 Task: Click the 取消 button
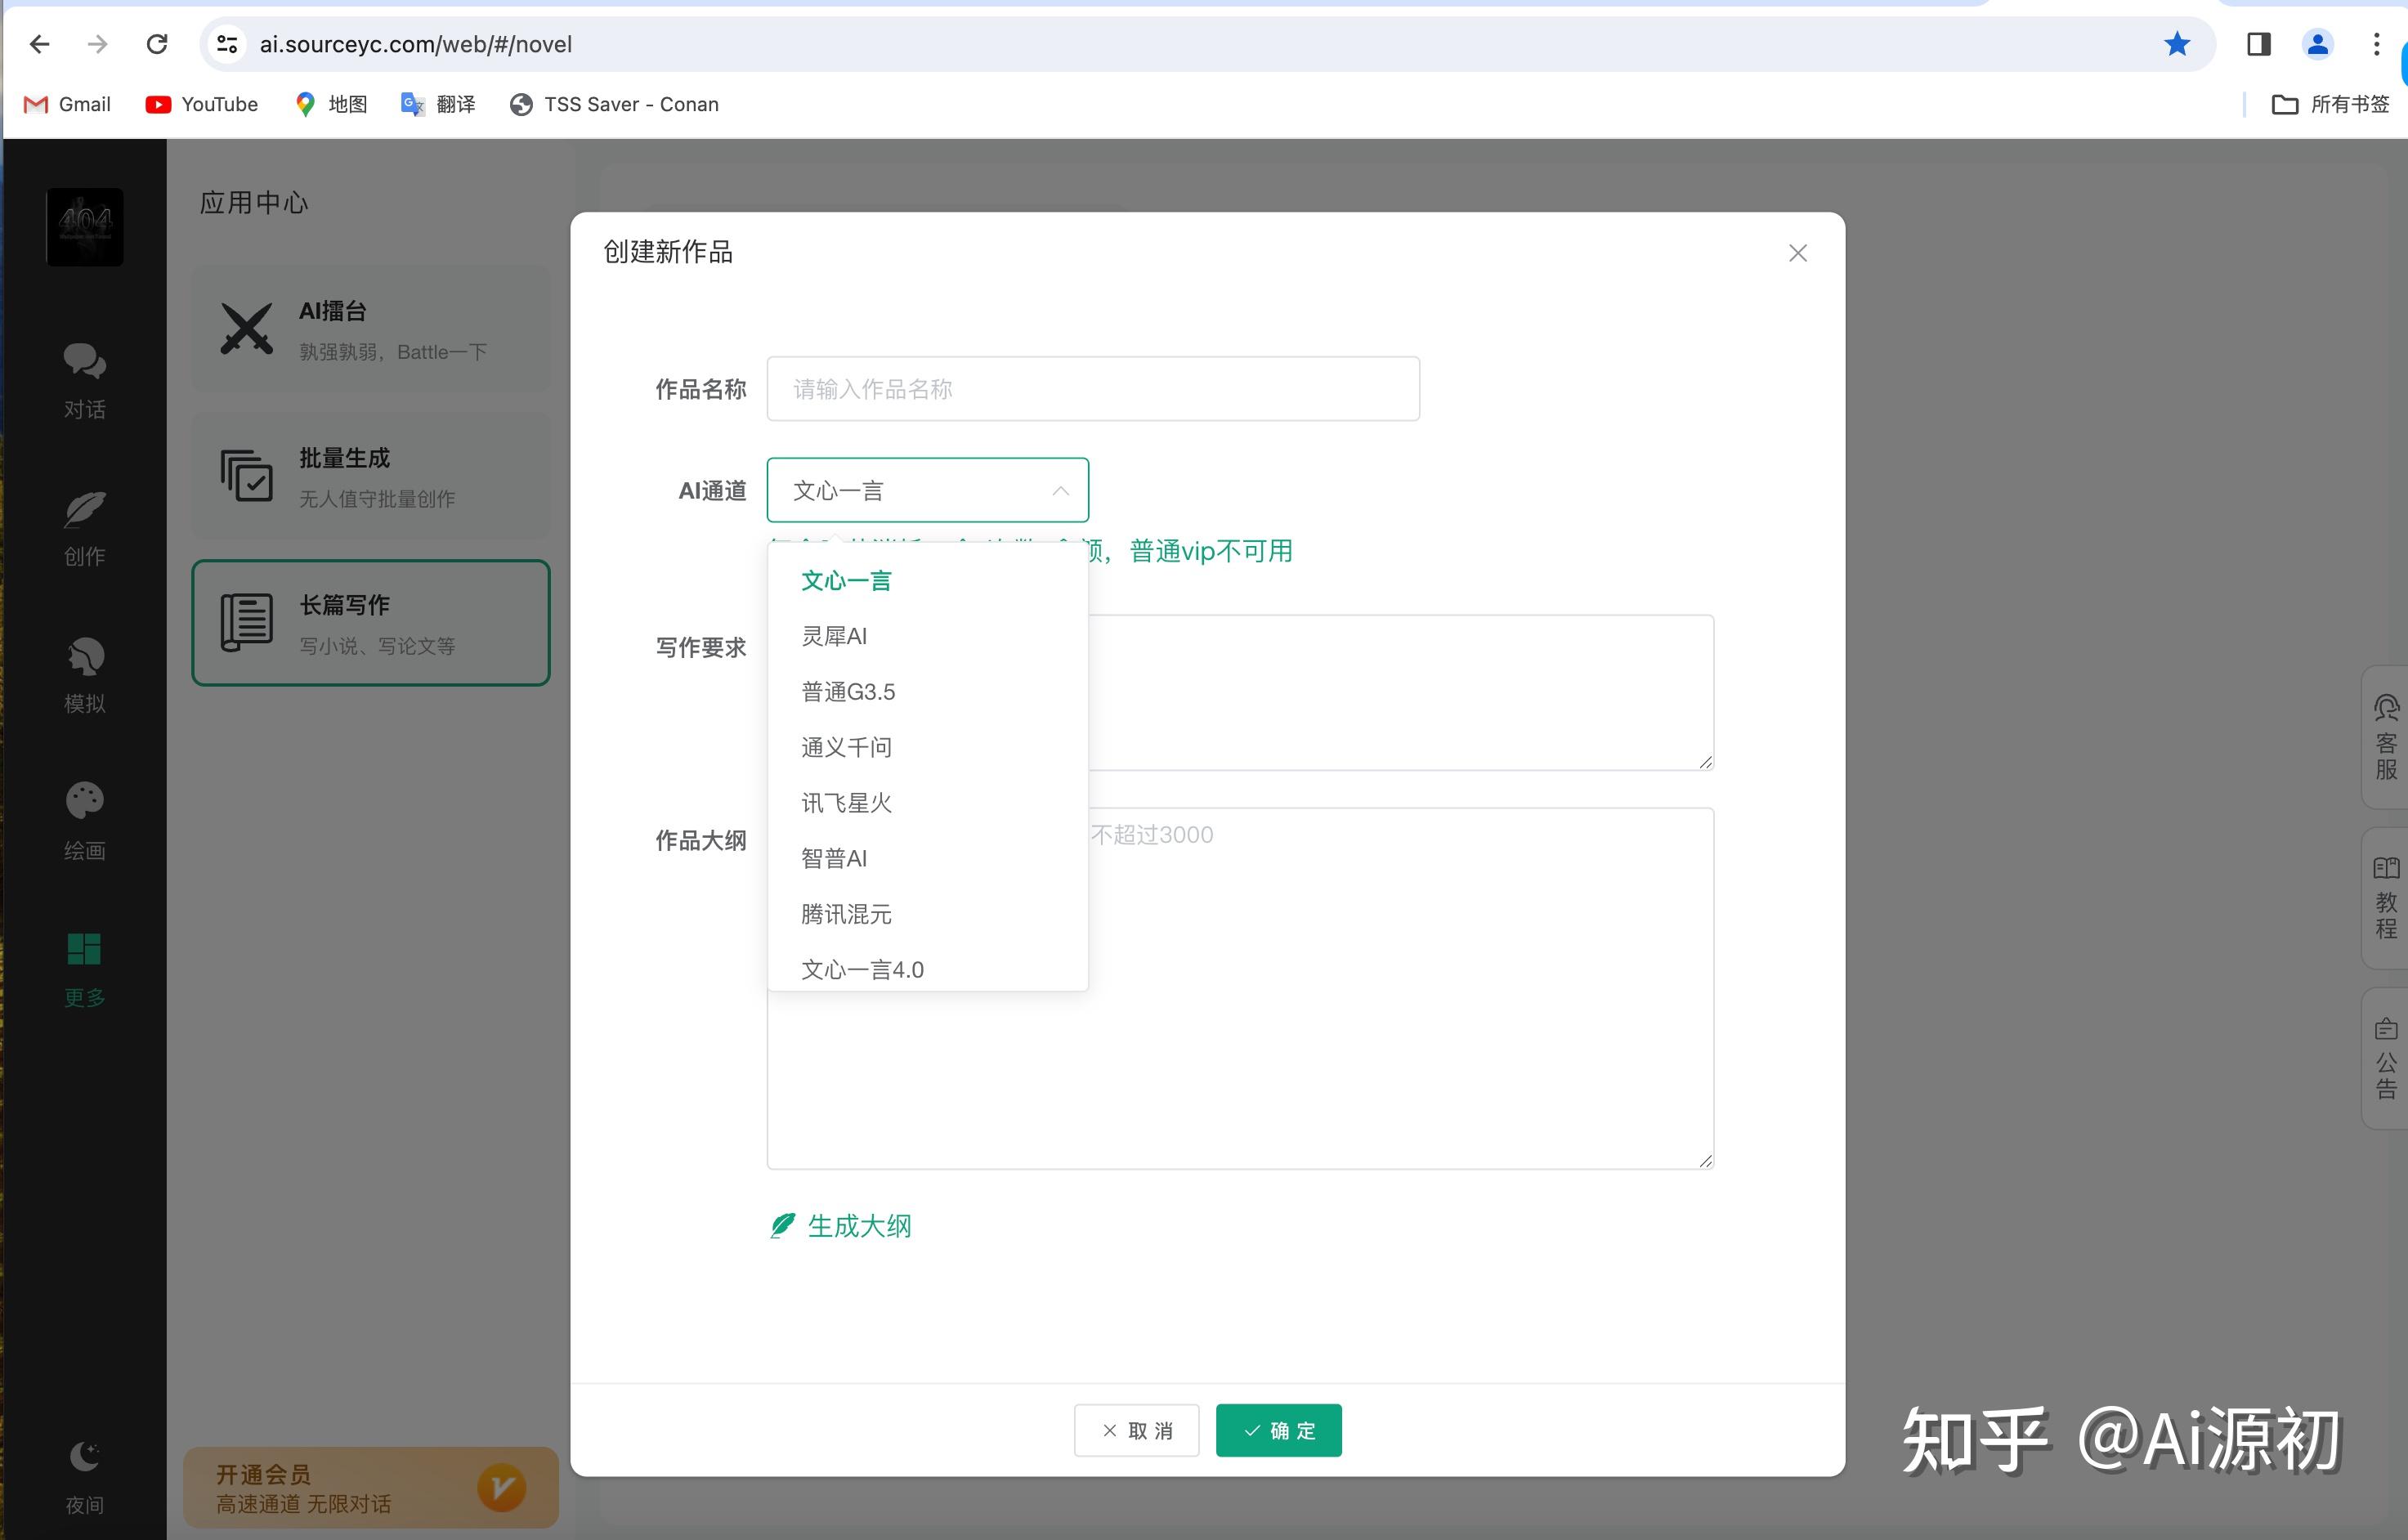[1136, 1431]
